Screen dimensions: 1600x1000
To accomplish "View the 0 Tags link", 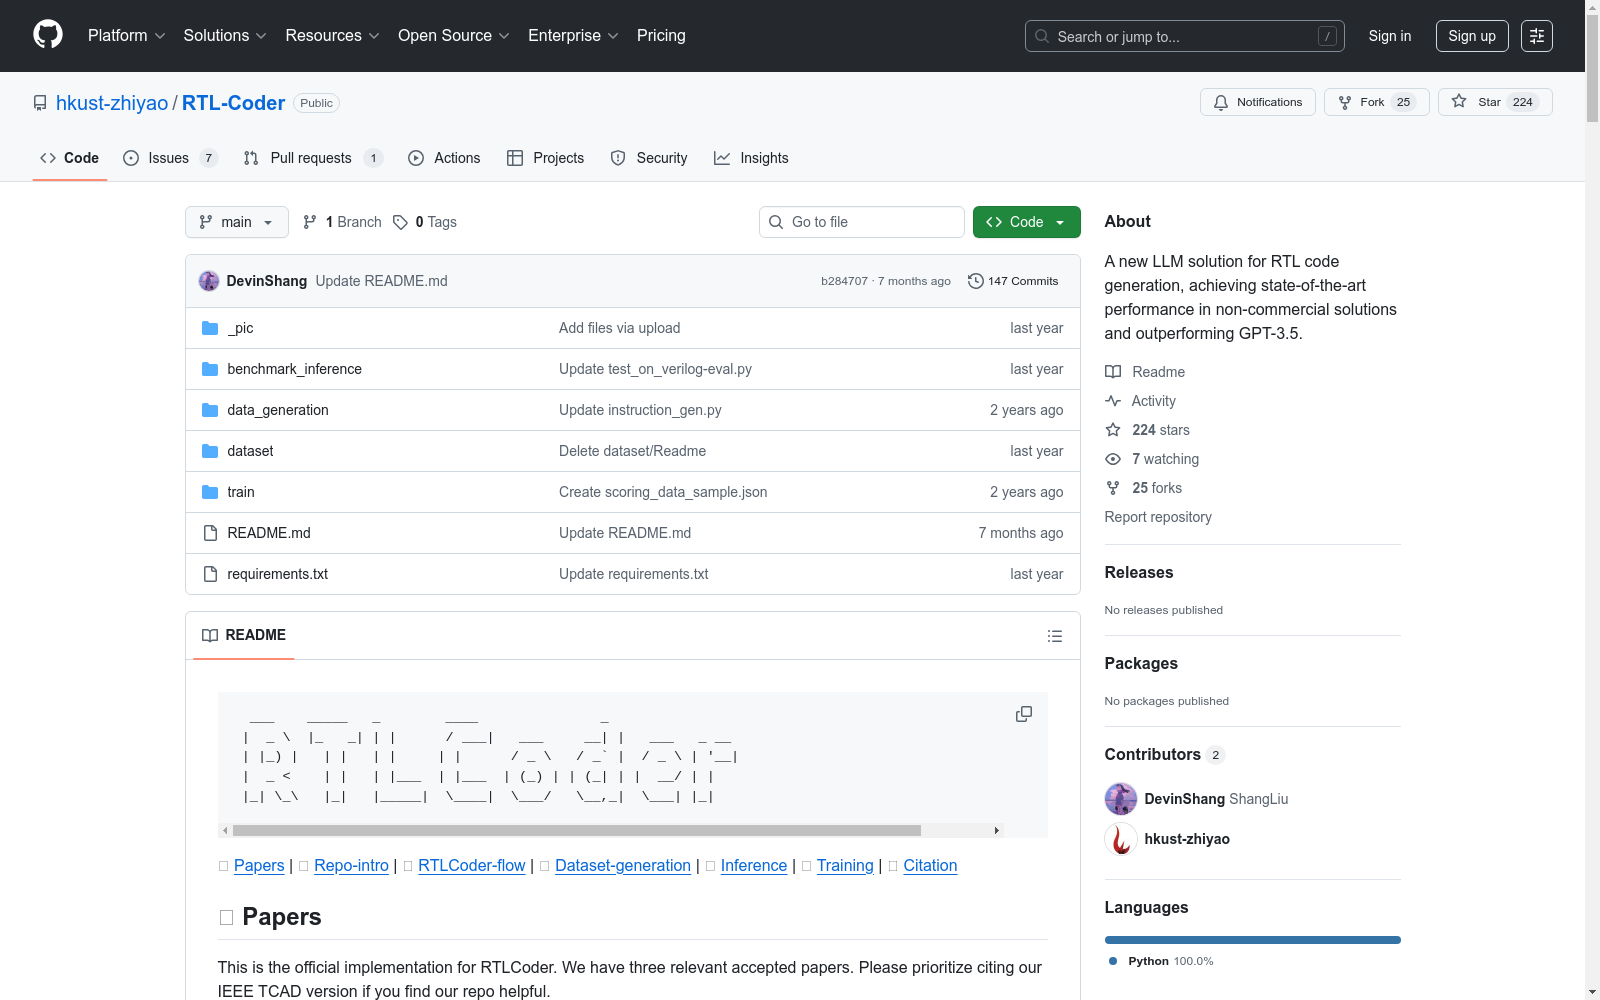I will 425,222.
